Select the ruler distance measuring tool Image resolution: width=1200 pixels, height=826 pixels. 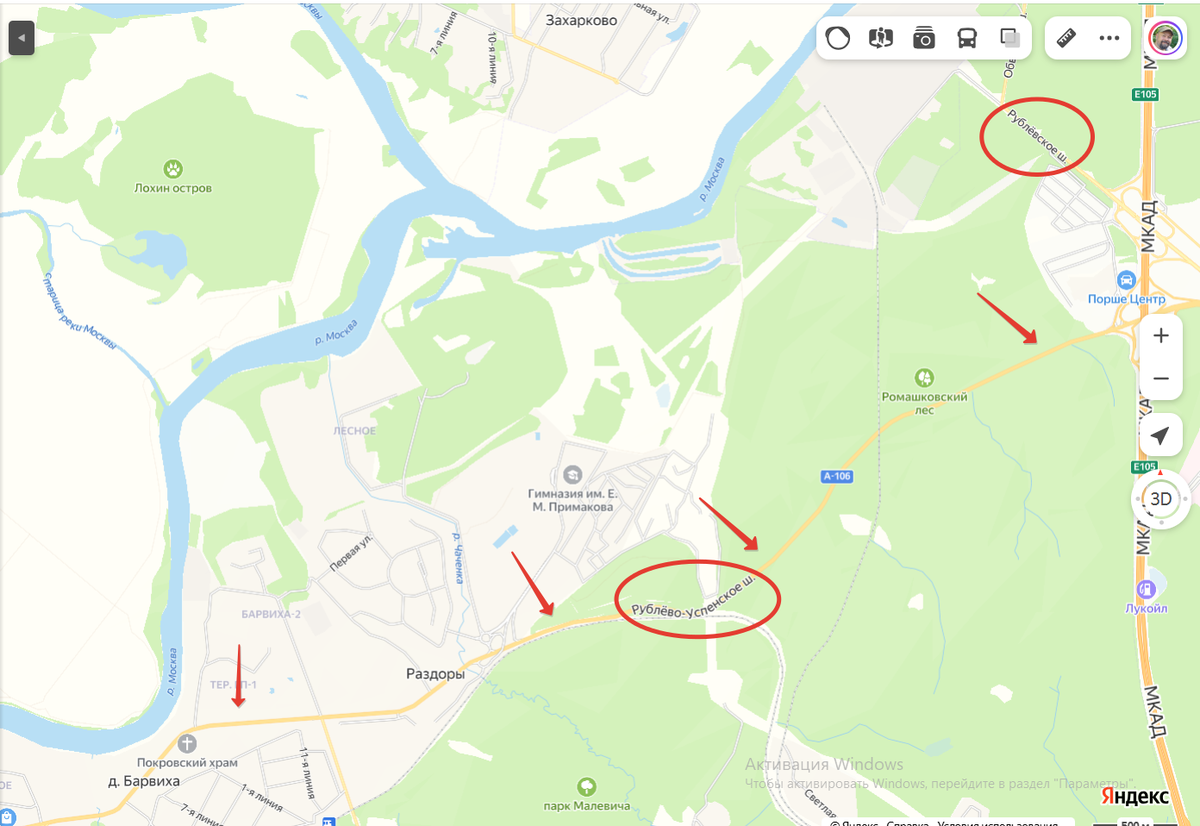point(1066,39)
